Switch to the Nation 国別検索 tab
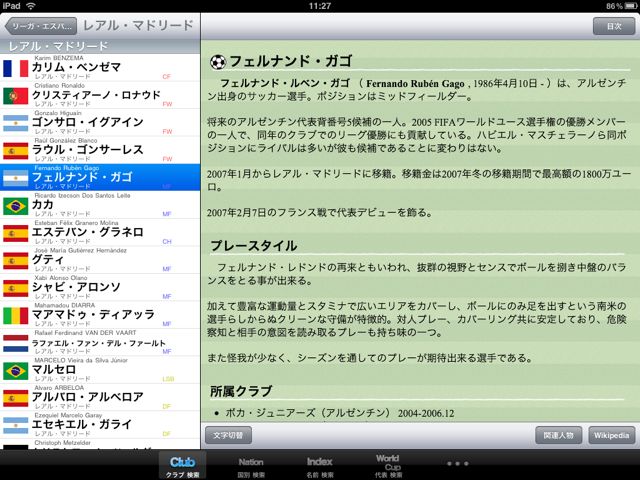640x480 pixels. point(251,467)
